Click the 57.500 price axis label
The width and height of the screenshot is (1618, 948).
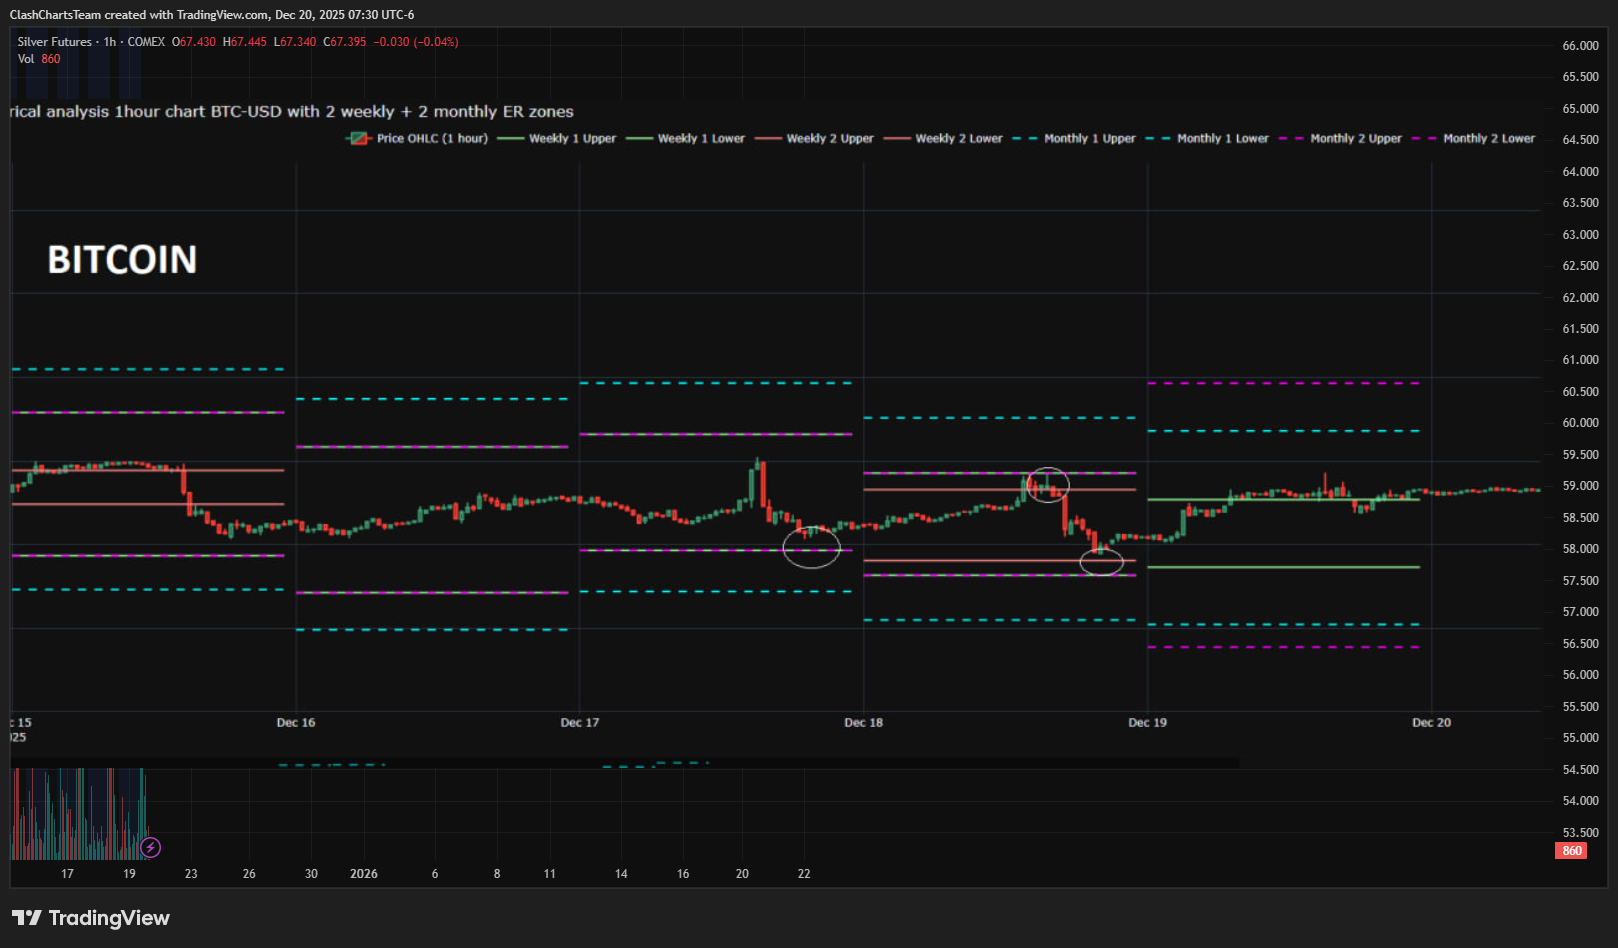(1581, 581)
